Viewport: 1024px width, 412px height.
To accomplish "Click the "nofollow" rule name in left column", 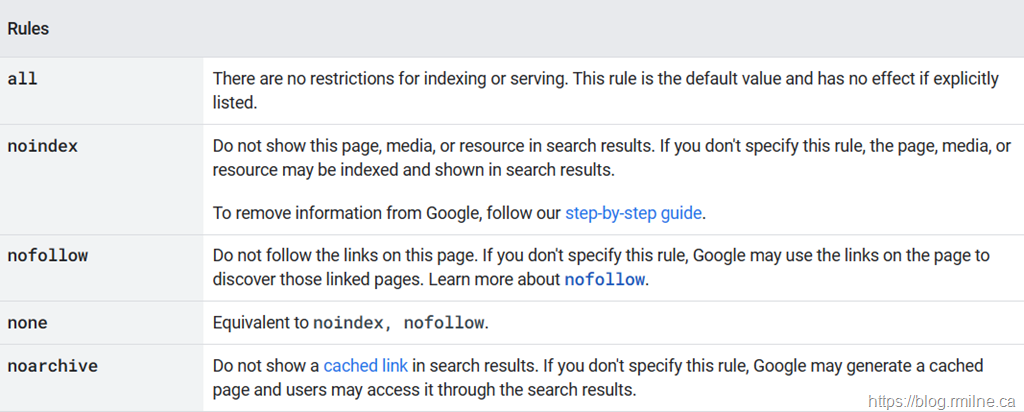I will [47, 256].
